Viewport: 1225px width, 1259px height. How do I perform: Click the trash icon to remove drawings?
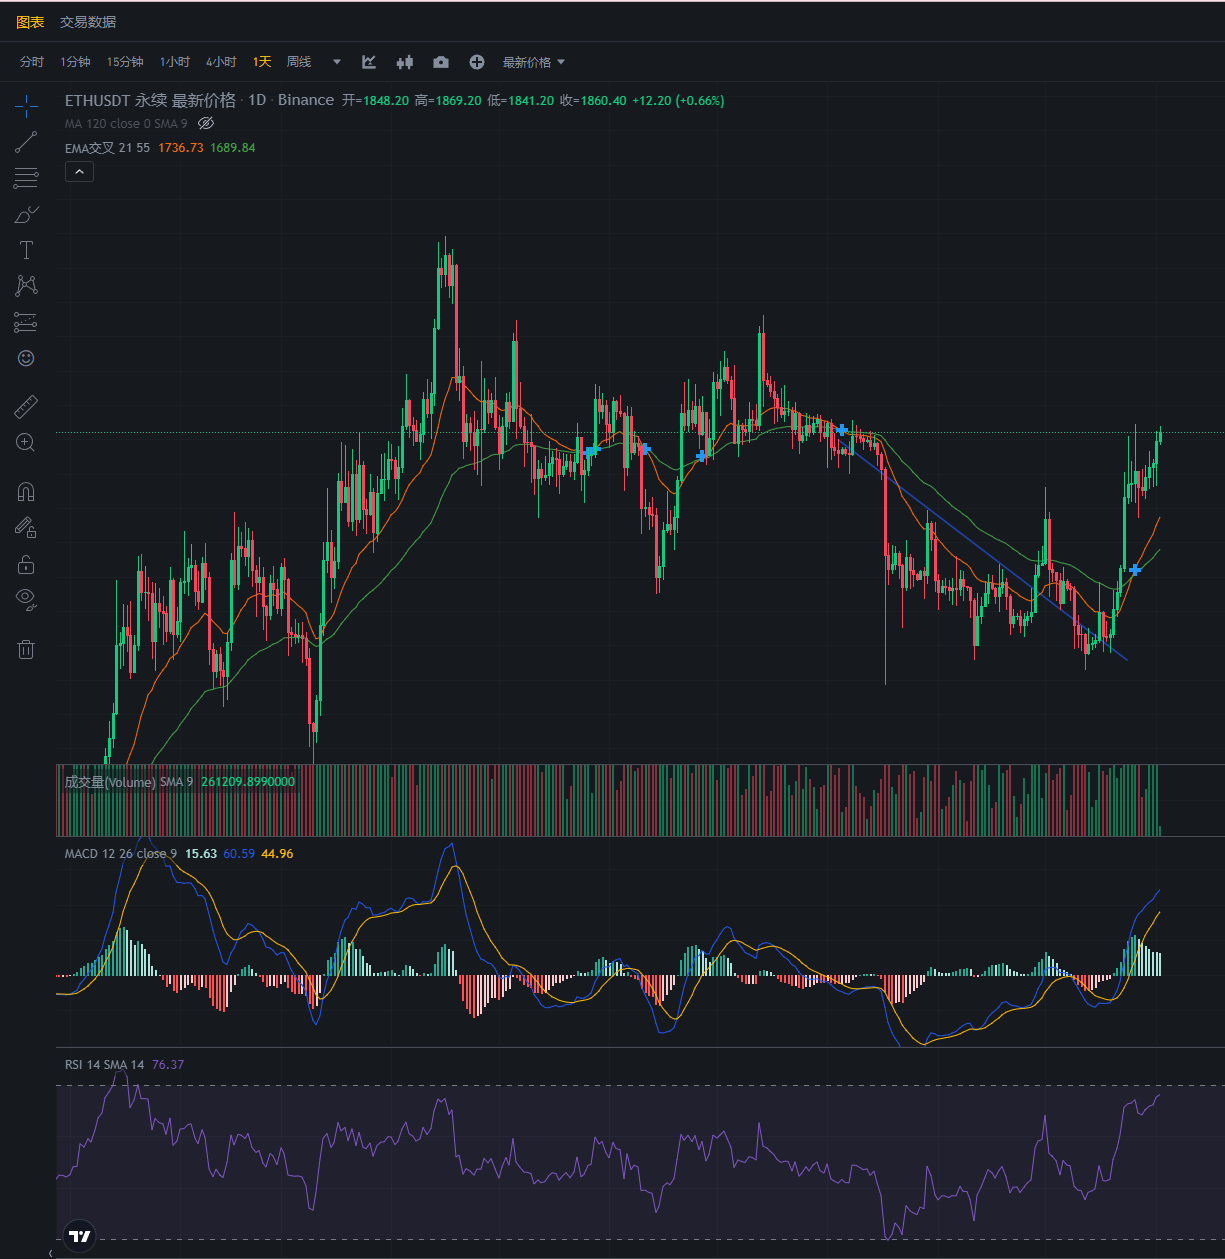[26, 650]
